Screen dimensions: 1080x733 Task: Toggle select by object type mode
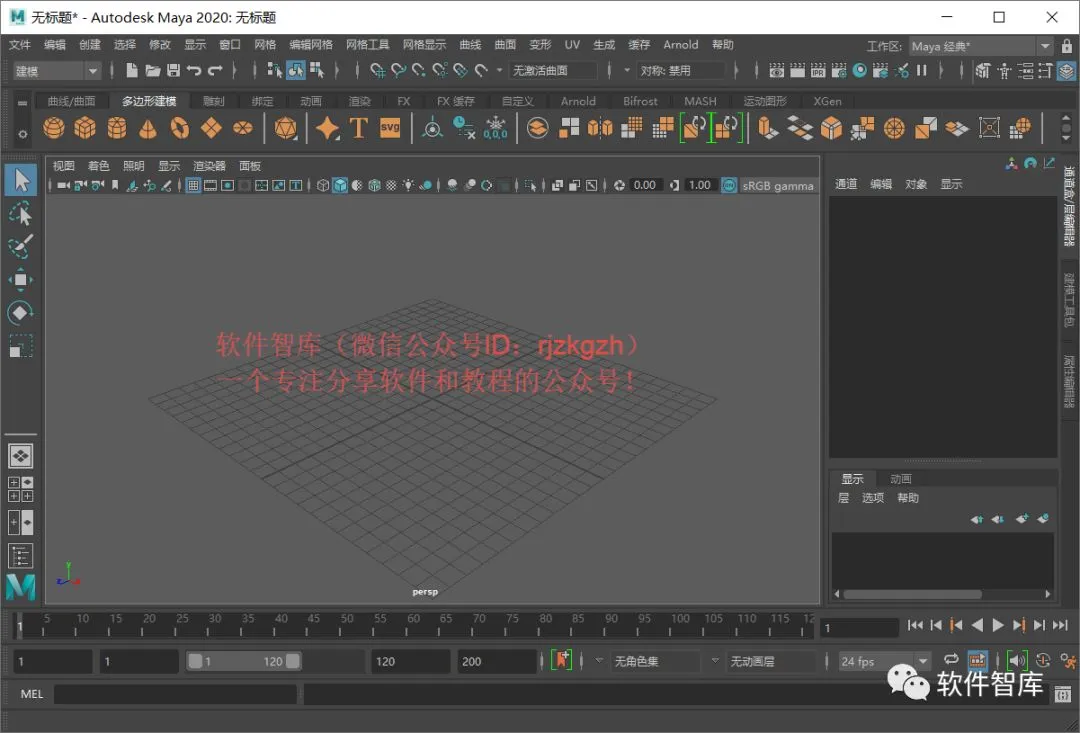(x=295, y=70)
